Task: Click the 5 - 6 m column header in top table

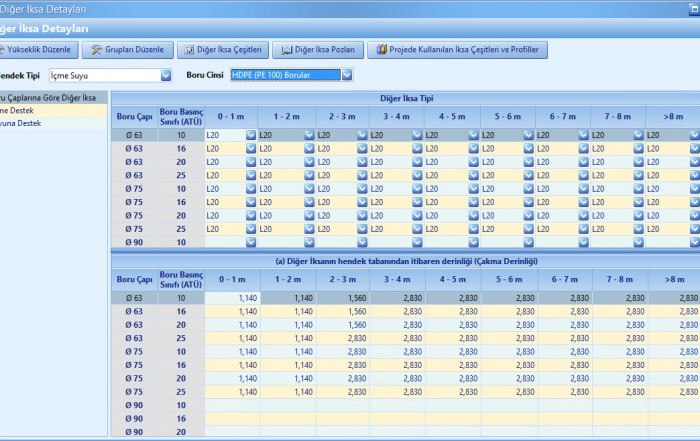Action: tap(508, 116)
